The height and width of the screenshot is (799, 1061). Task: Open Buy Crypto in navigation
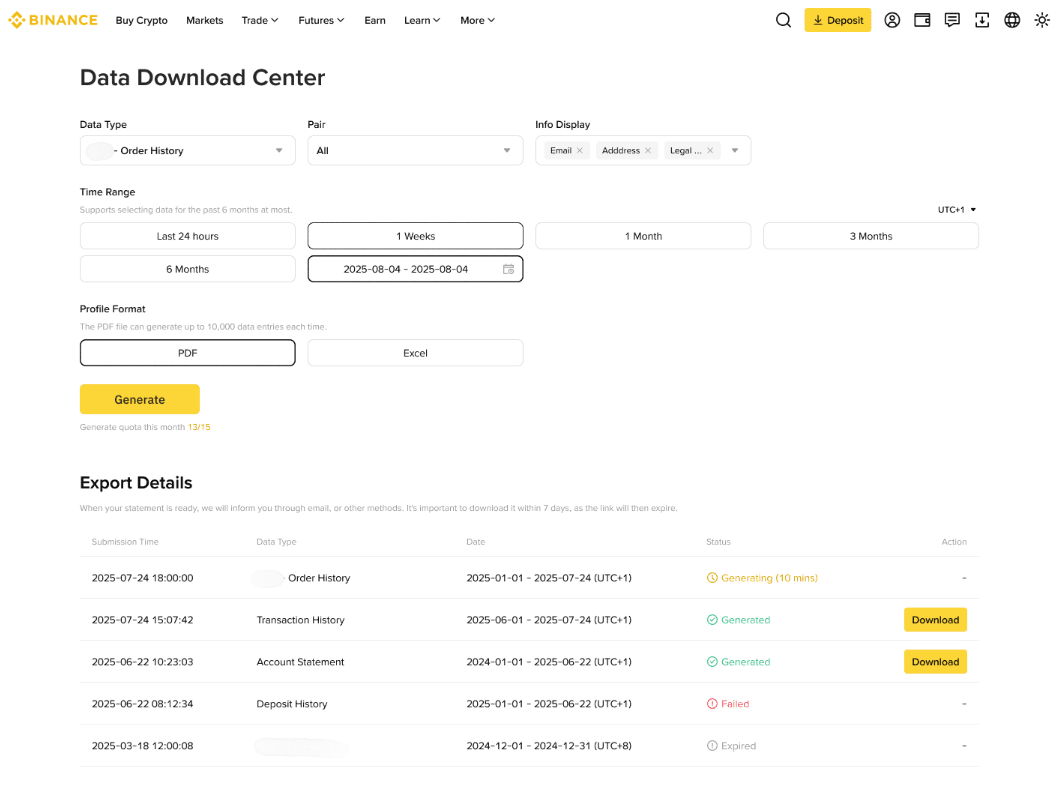141,20
